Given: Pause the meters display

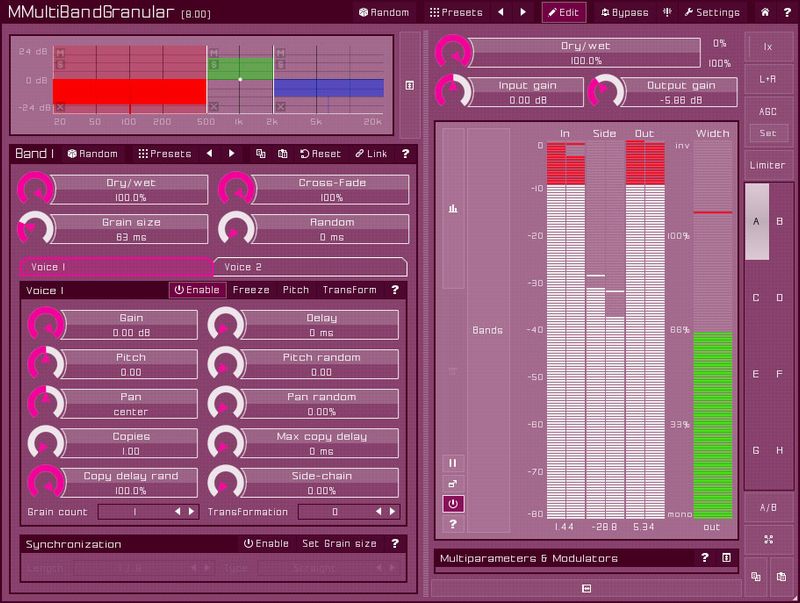Looking at the screenshot, I should (x=453, y=463).
